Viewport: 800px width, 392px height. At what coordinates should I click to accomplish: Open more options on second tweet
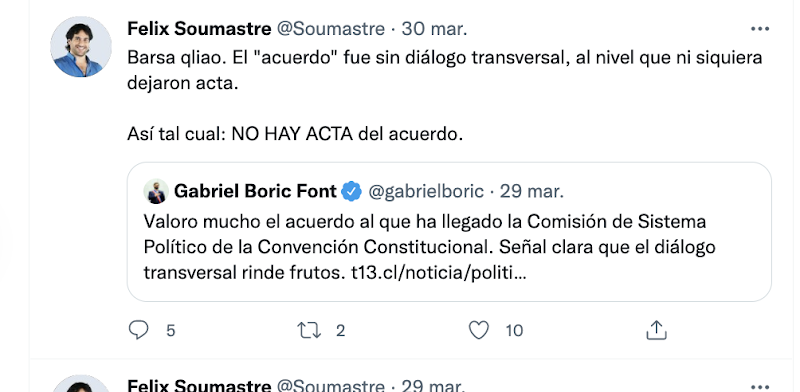tap(760, 386)
